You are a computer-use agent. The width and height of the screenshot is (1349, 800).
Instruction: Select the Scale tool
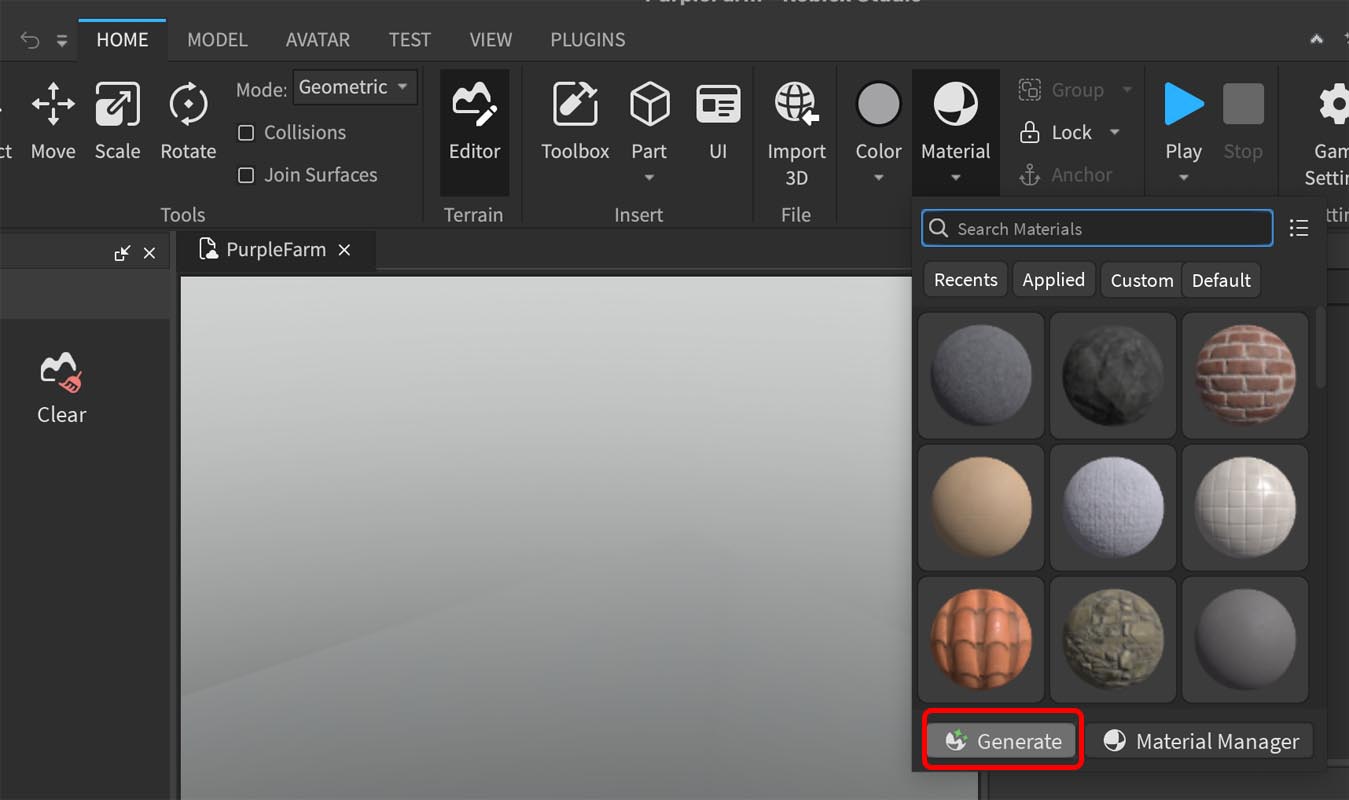tap(117, 122)
